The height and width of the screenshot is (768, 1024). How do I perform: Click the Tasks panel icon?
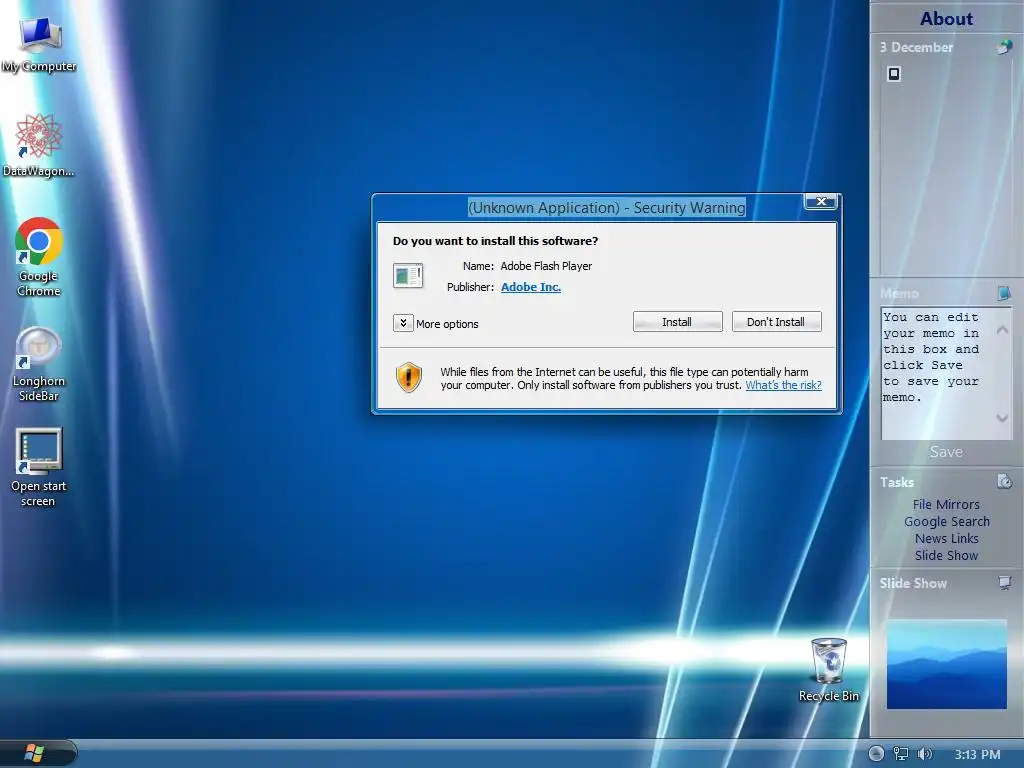pyautogui.click(x=1004, y=482)
